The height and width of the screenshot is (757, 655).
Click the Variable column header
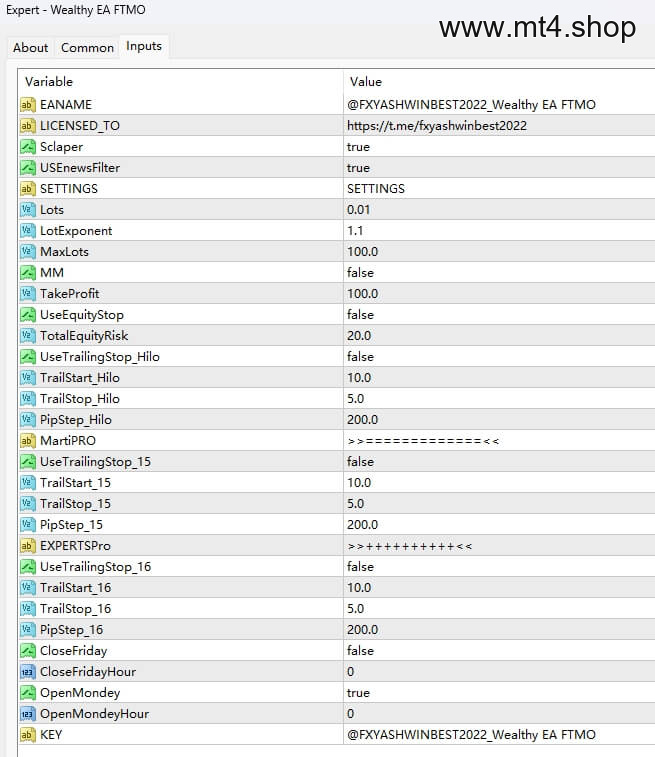[49, 82]
